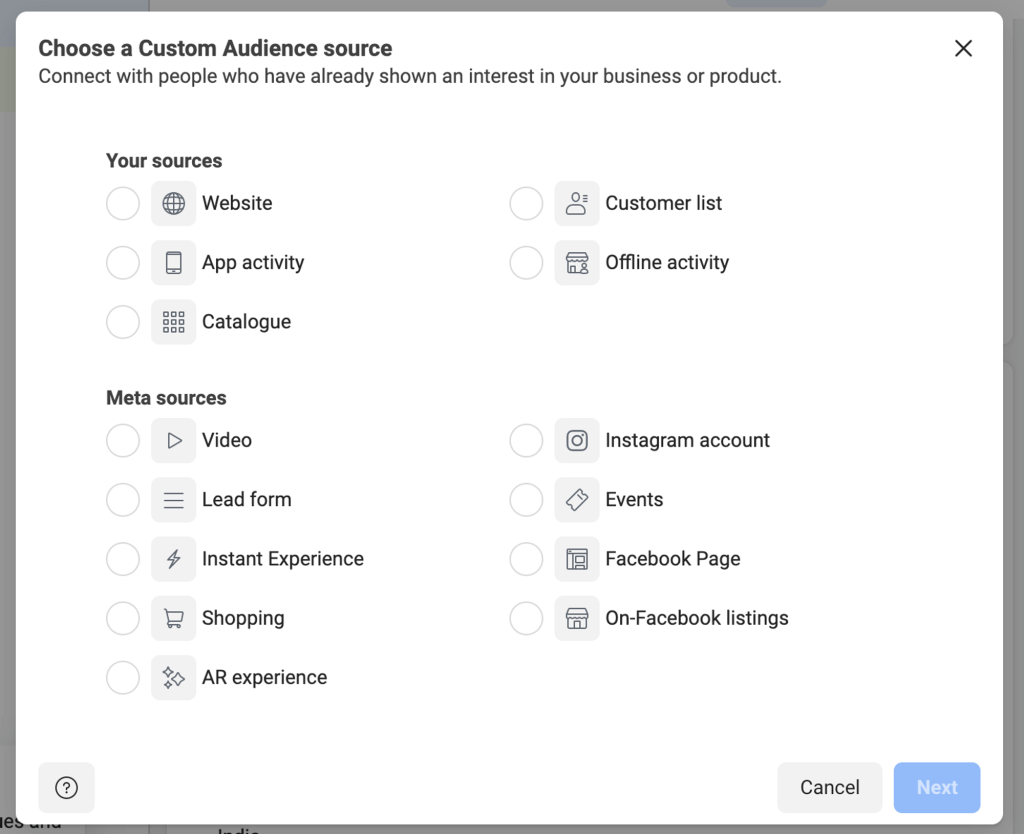
Task: Click the Instant Experience lightning icon
Action: point(173,559)
